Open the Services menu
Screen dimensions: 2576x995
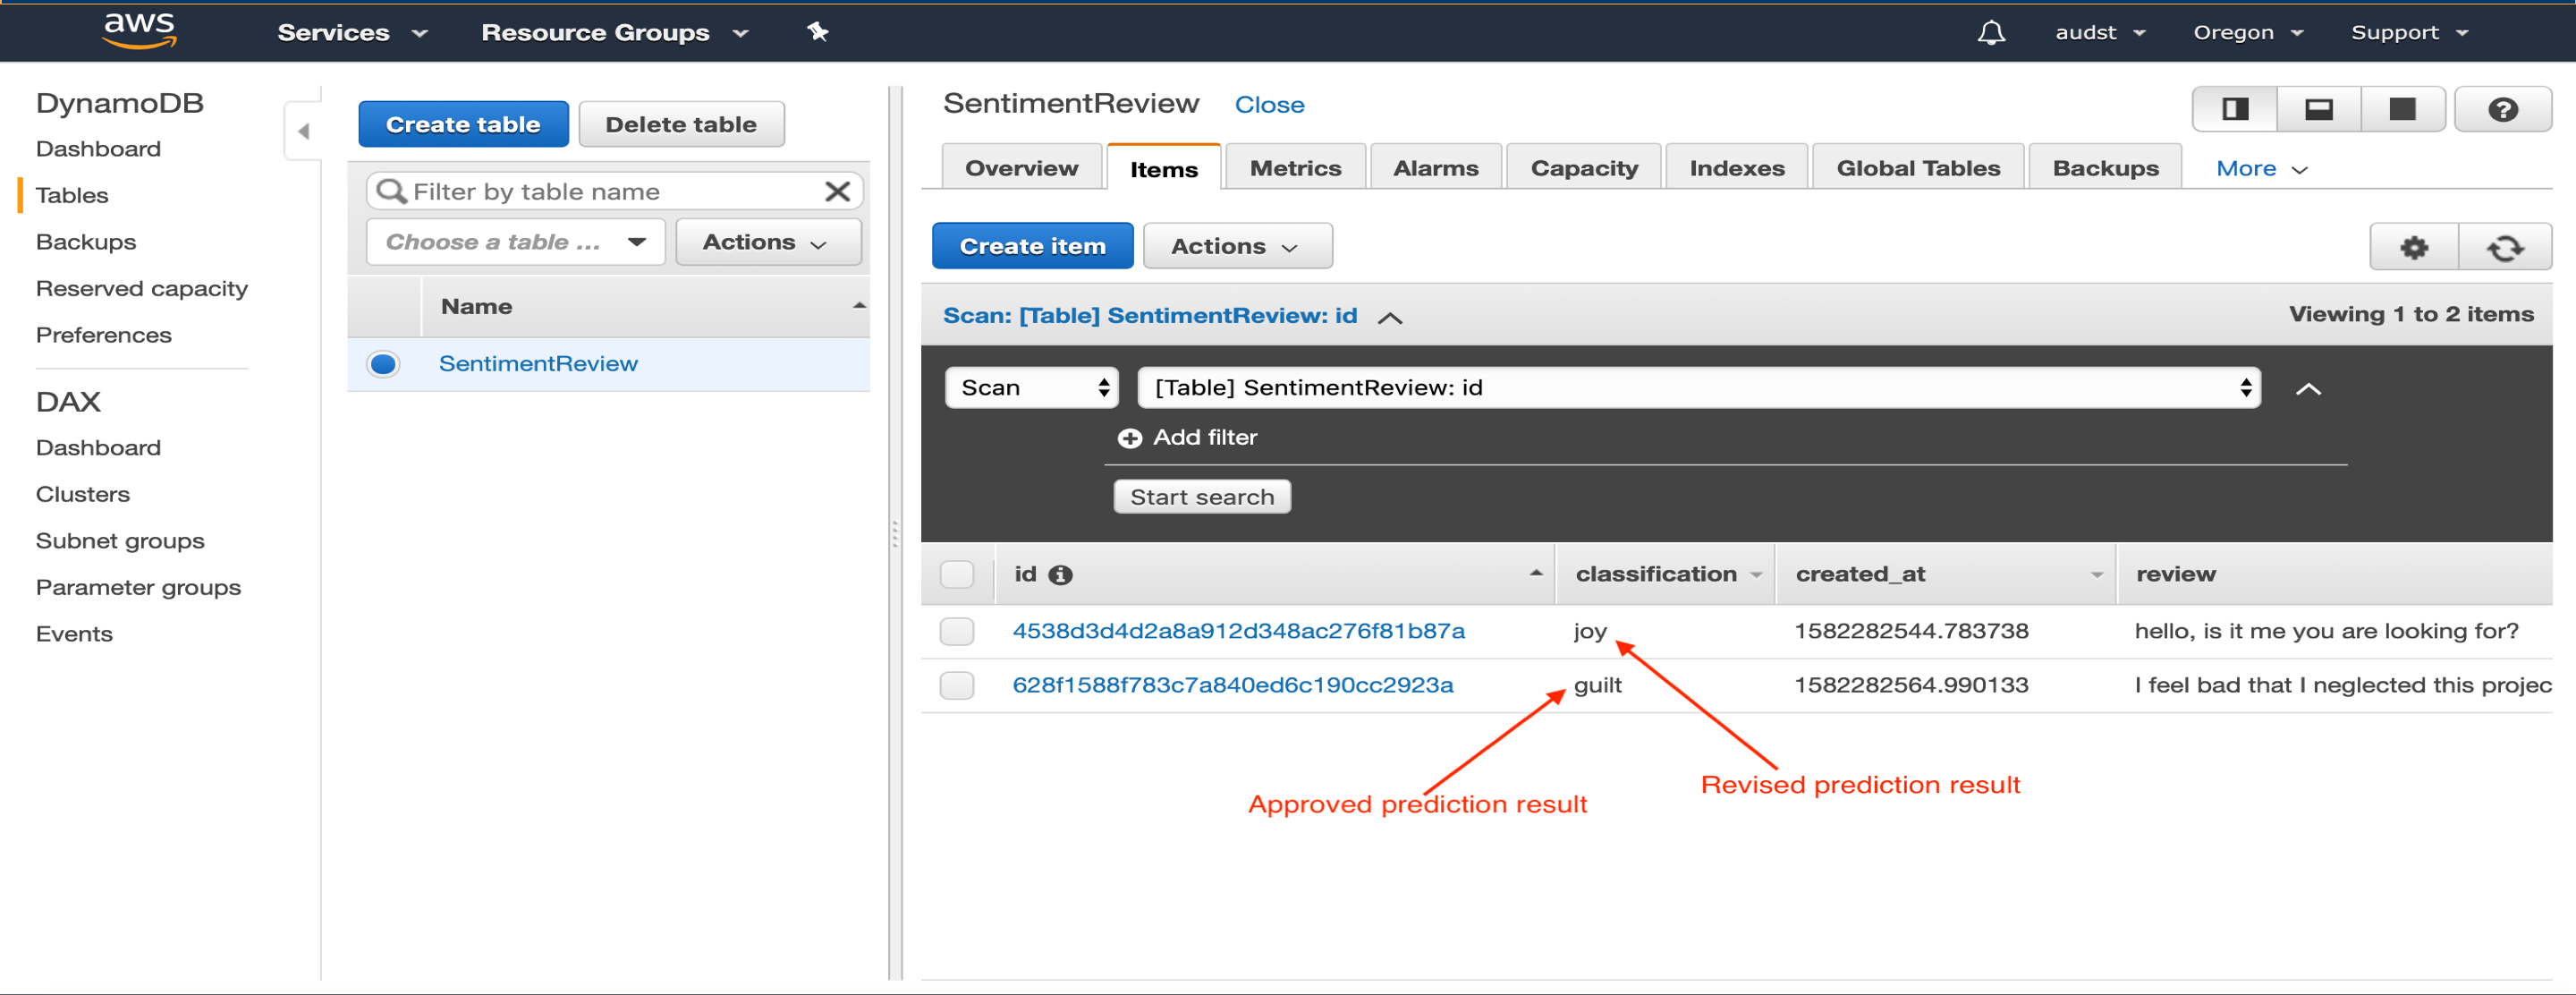point(351,33)
